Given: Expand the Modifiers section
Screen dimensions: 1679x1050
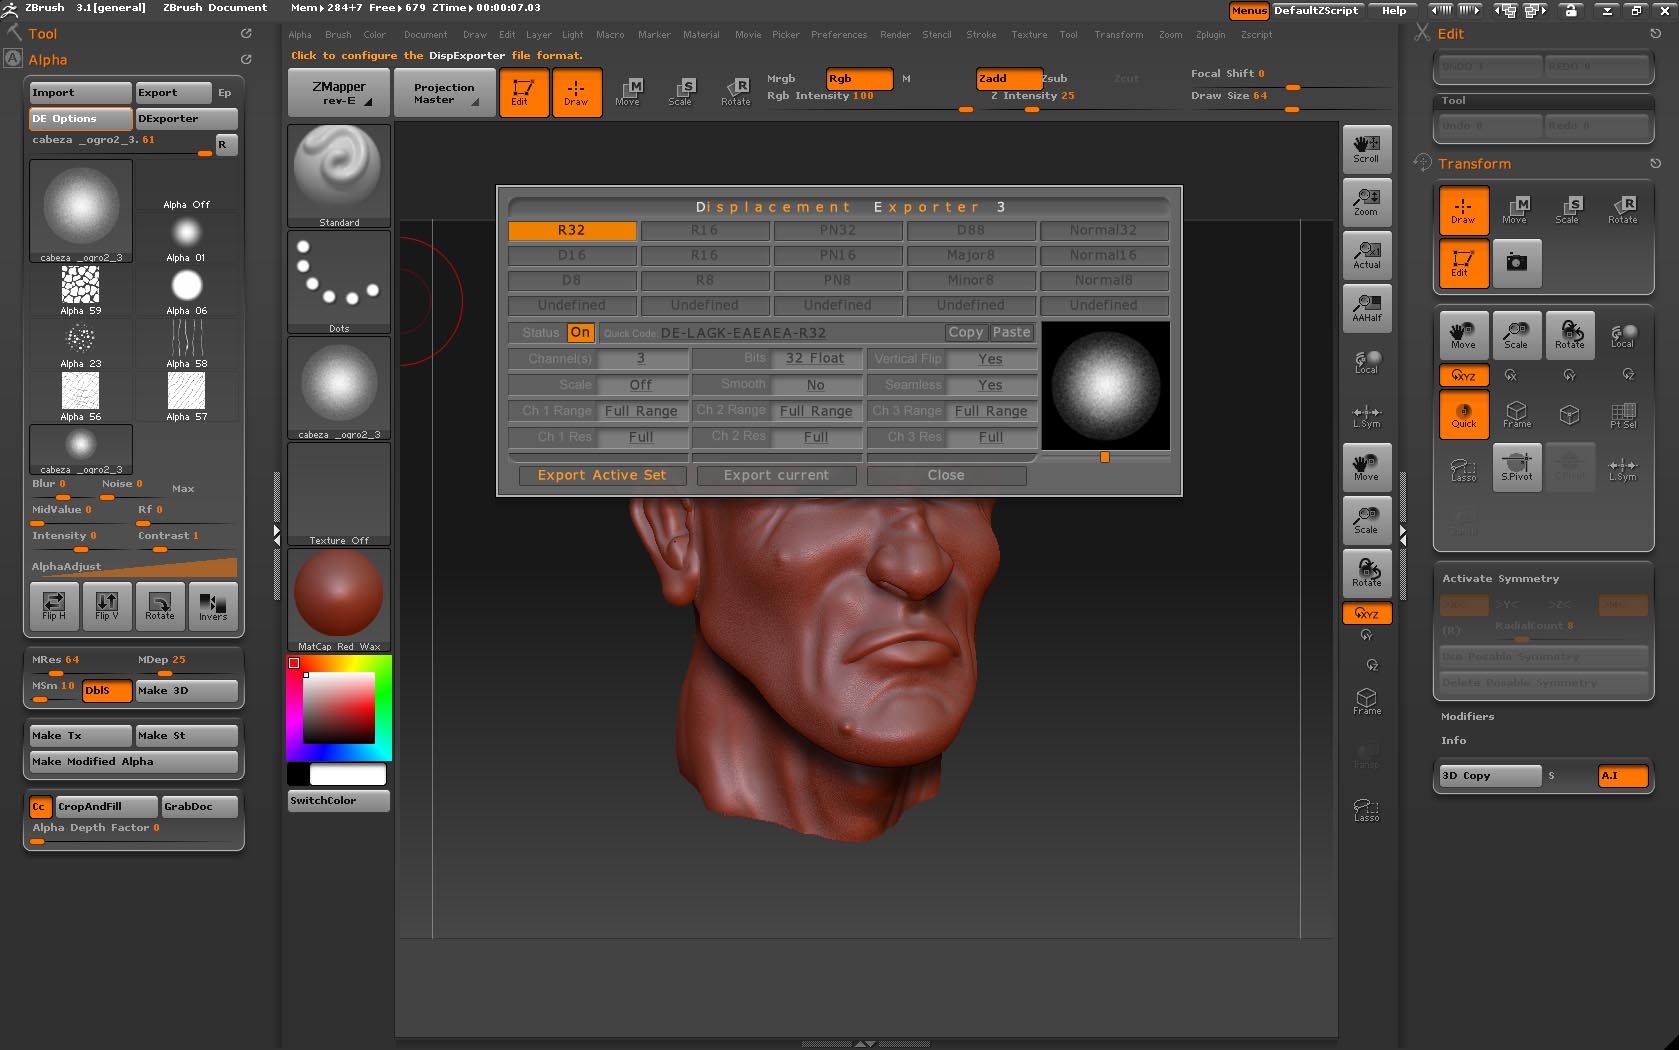Looking at the screenshot, I should [1467, 717].
